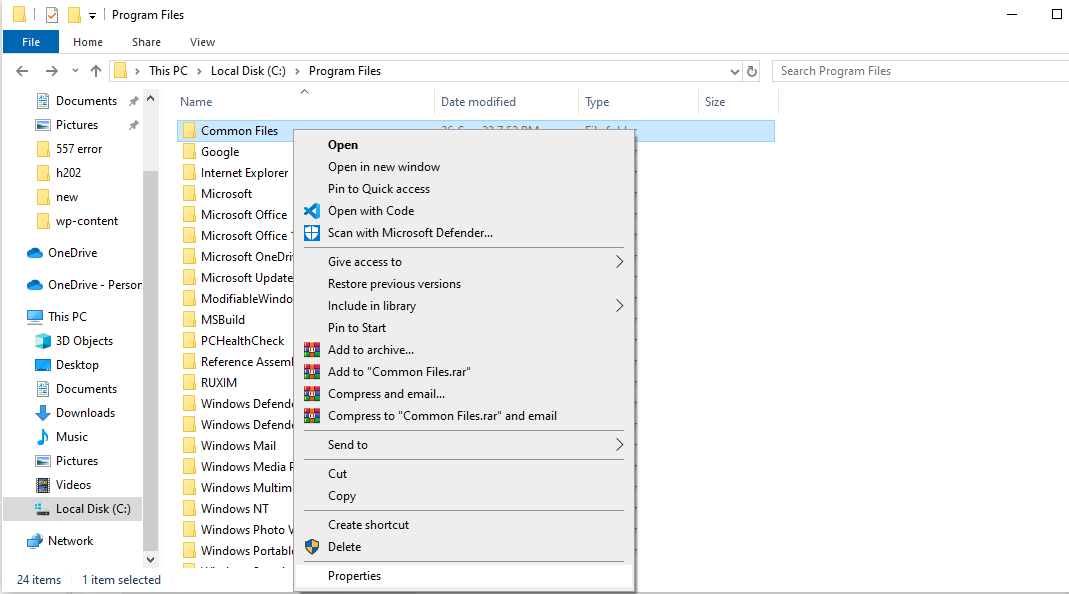Expand the Send to submenu arrow

pyautogui.click(x=619, y=445)
